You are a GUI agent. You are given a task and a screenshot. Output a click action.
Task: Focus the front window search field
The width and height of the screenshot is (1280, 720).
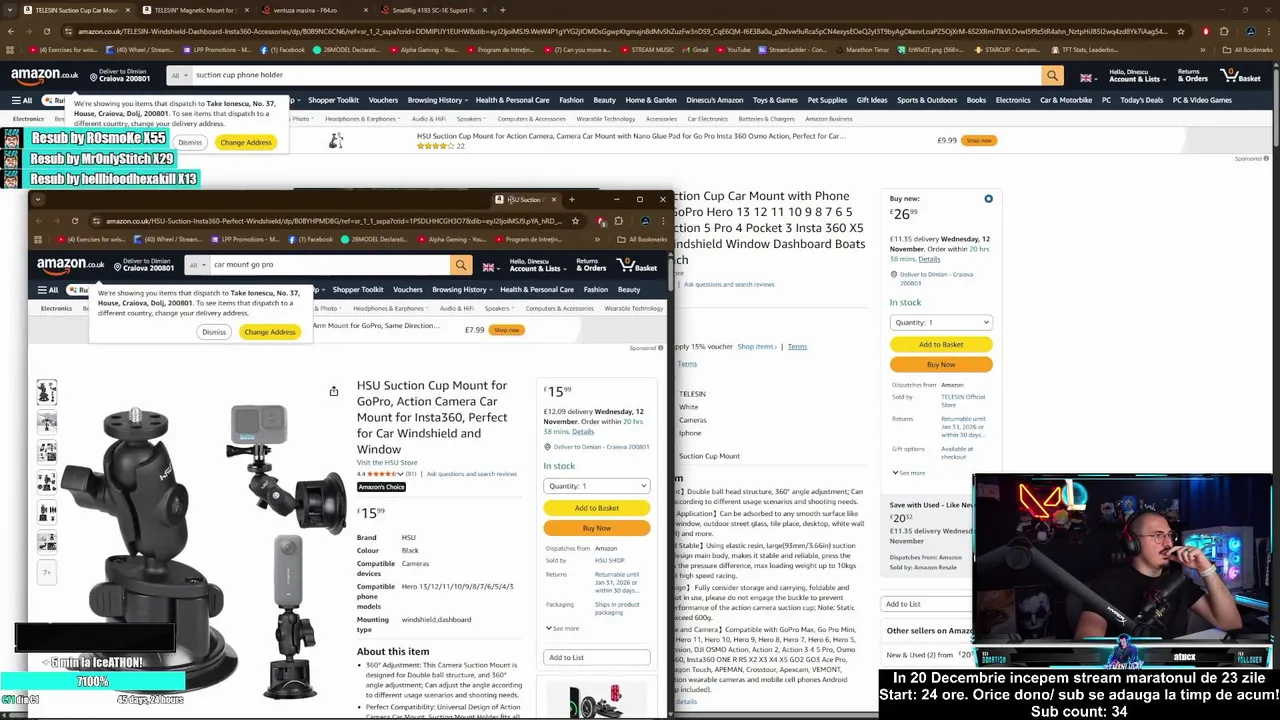click(330, 265)
